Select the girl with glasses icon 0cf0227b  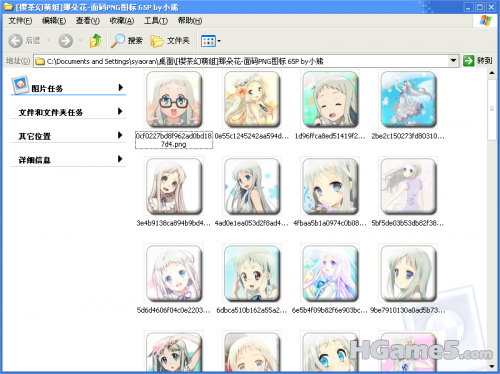tap(174, 99)
